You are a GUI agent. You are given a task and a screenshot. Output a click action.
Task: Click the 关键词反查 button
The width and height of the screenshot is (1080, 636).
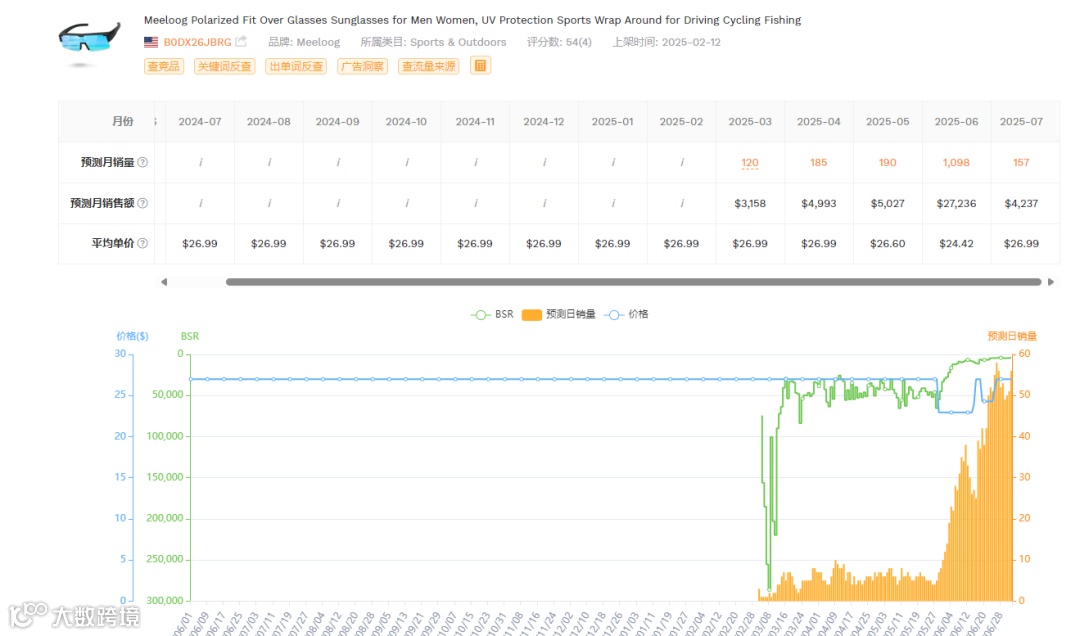(225, 66)
